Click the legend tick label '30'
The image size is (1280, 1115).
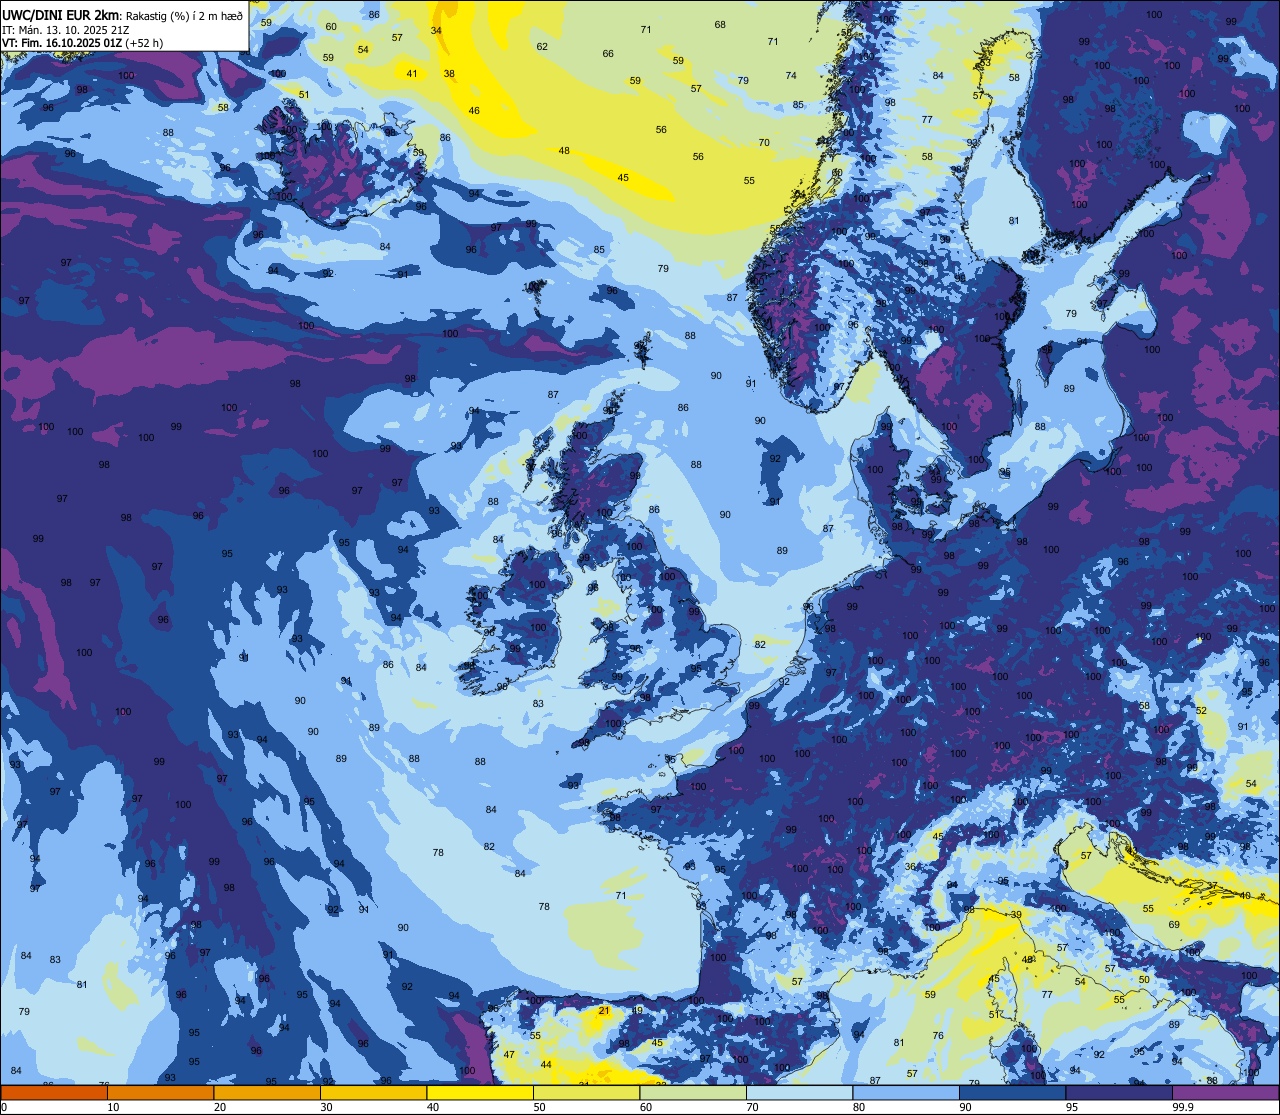point(326,1107)
